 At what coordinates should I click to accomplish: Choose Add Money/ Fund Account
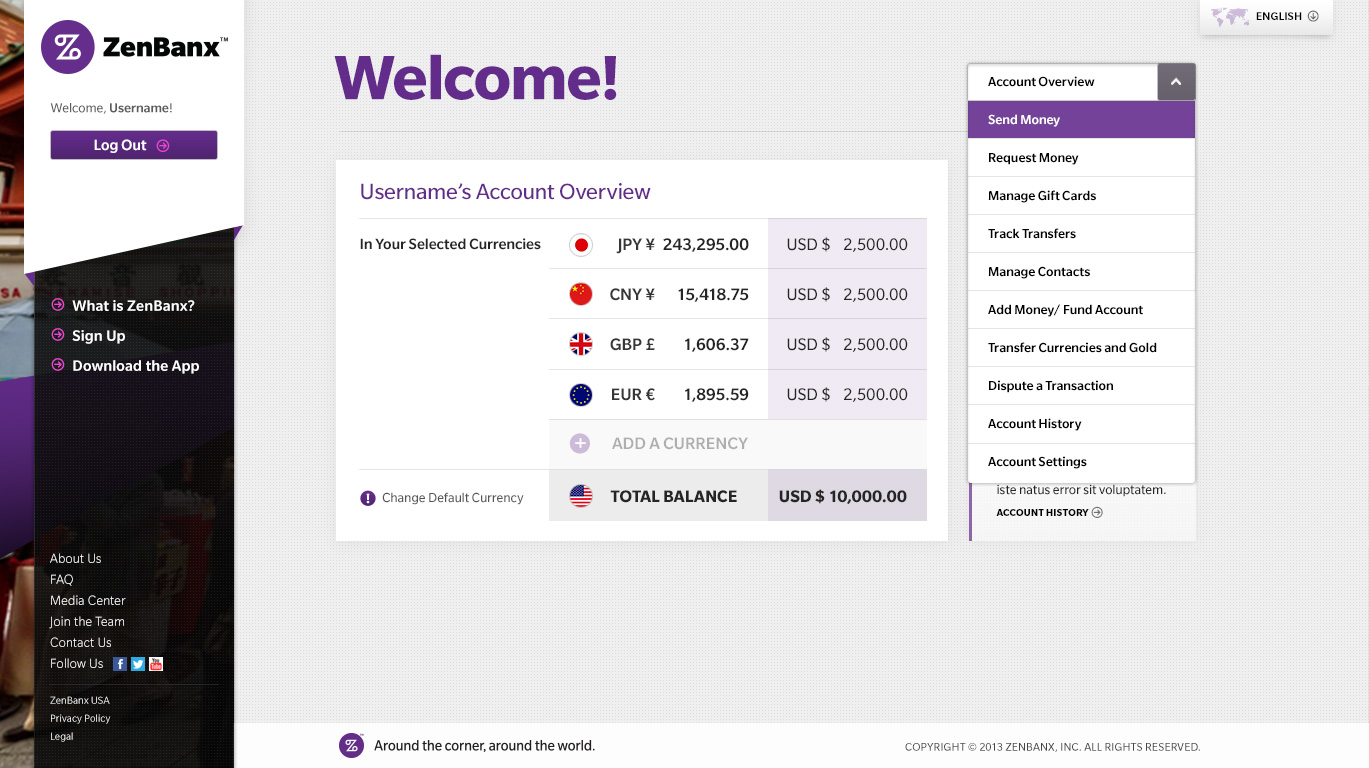tap(1081, 310)
